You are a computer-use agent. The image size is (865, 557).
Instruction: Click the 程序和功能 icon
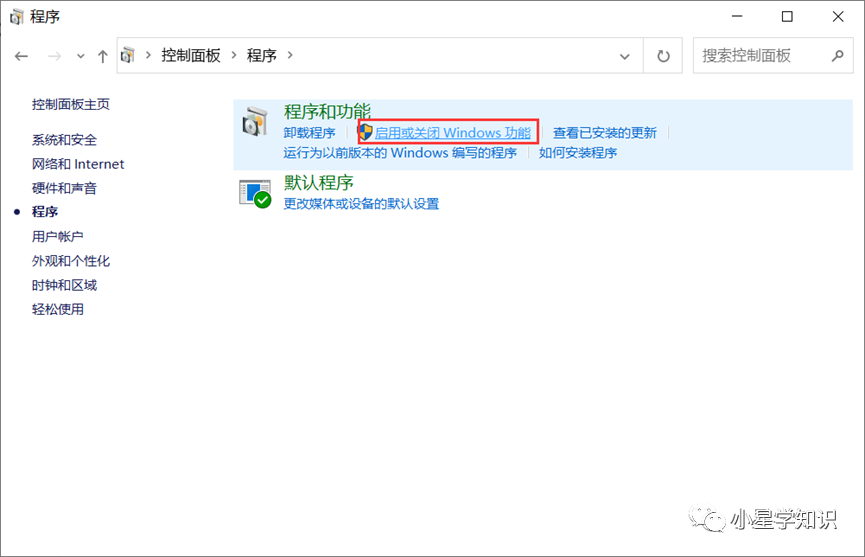(x=255, y=122)
